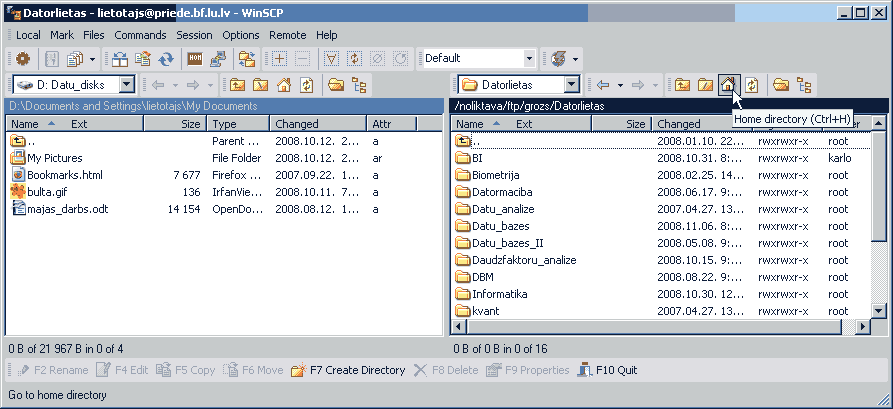Sort local panel by Attr column header
Viewport: 893px width, 409px height.
coord(392,124)
